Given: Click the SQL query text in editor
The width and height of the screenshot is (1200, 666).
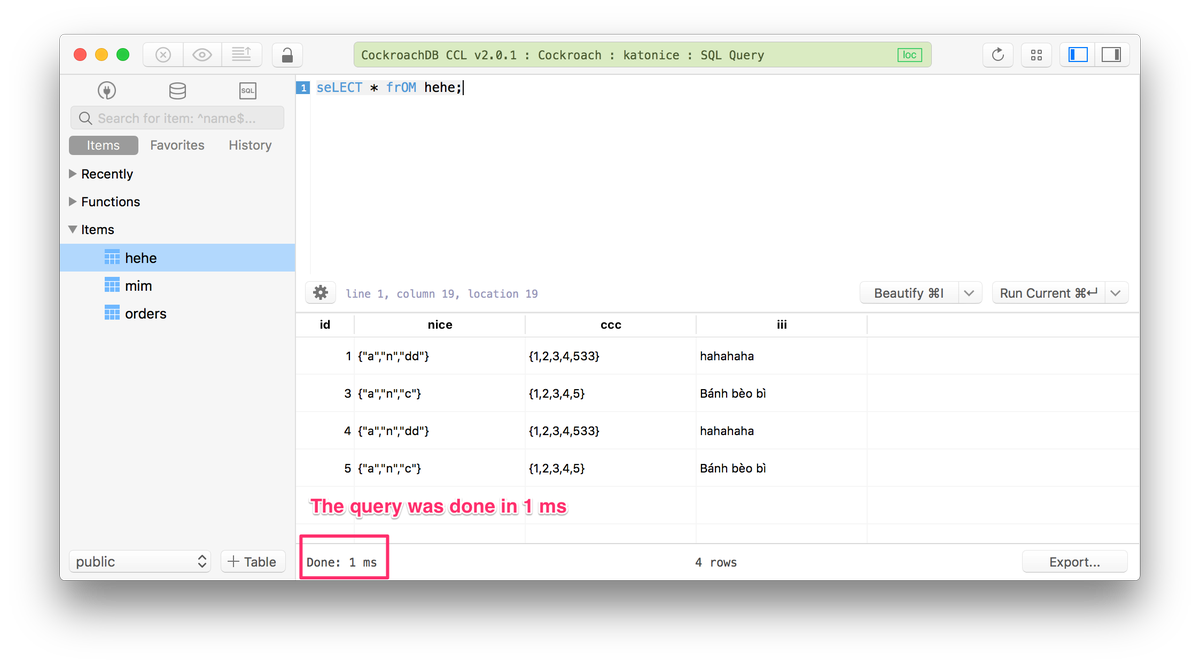Looking at the screenshot, I should point(389,87).
